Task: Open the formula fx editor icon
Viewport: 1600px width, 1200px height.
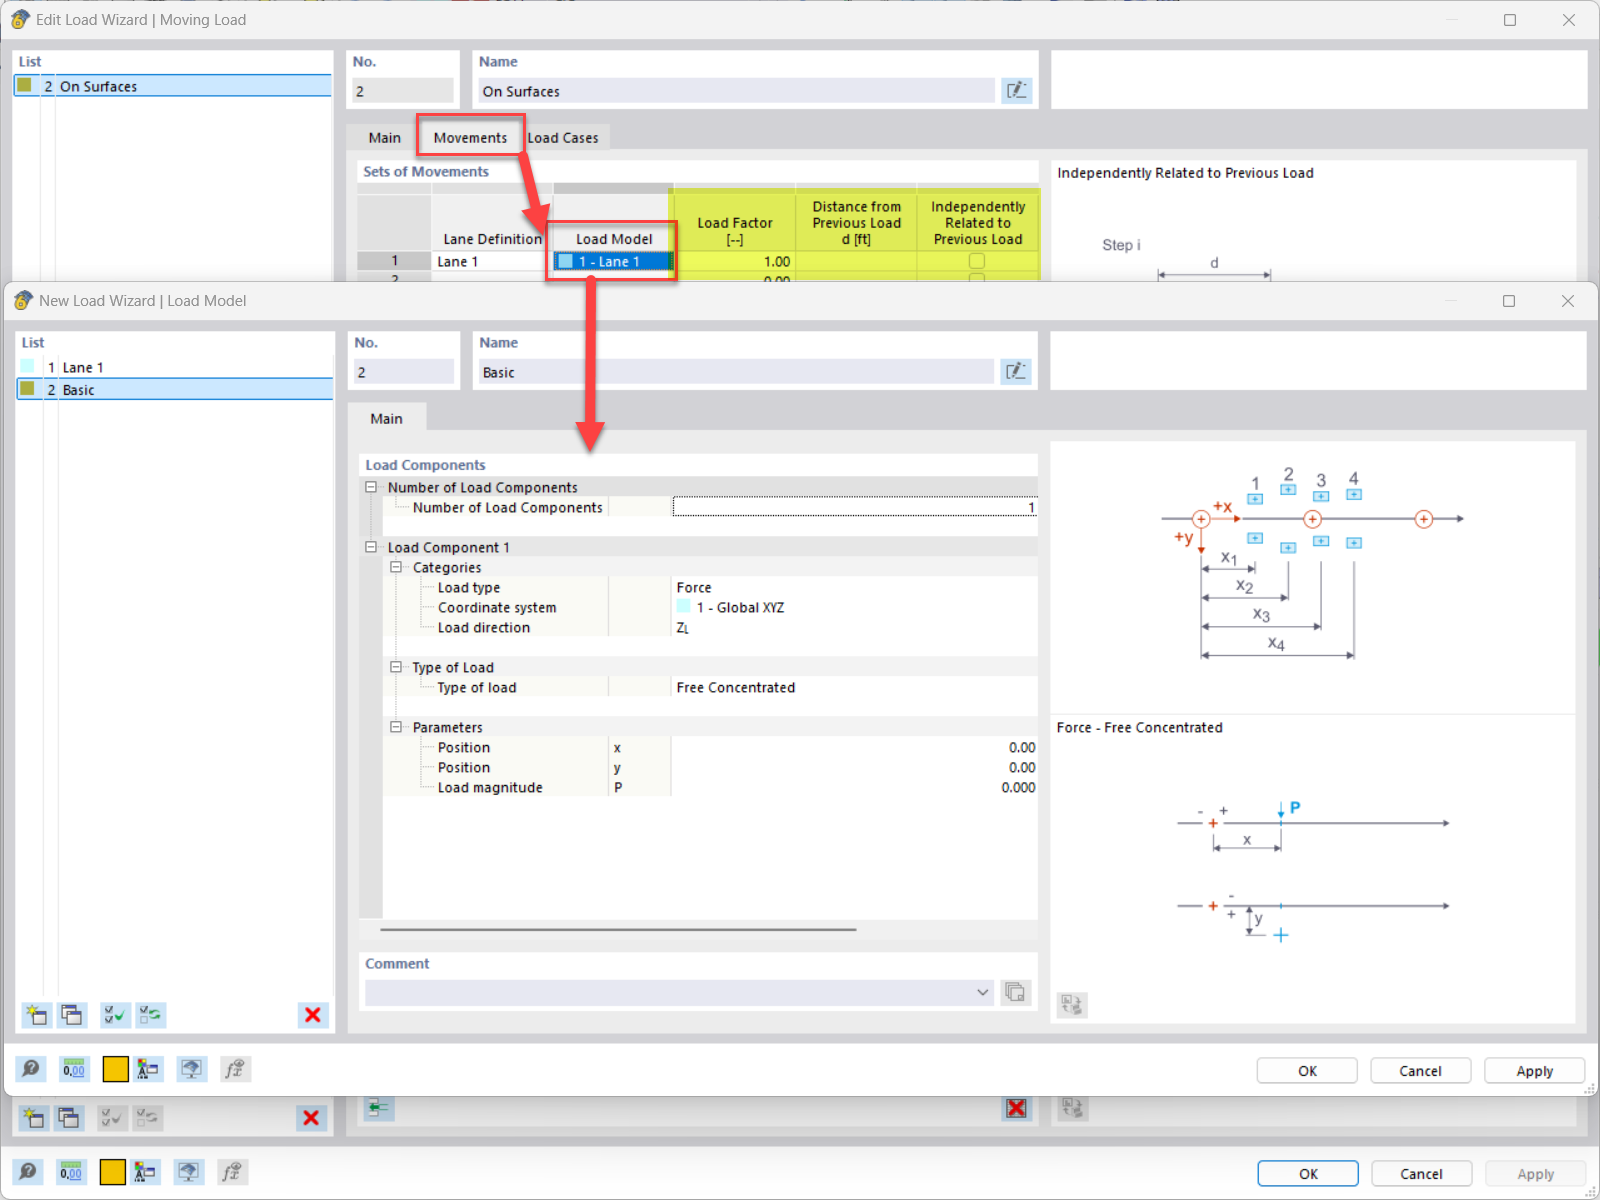Action: coord(234,1068)
